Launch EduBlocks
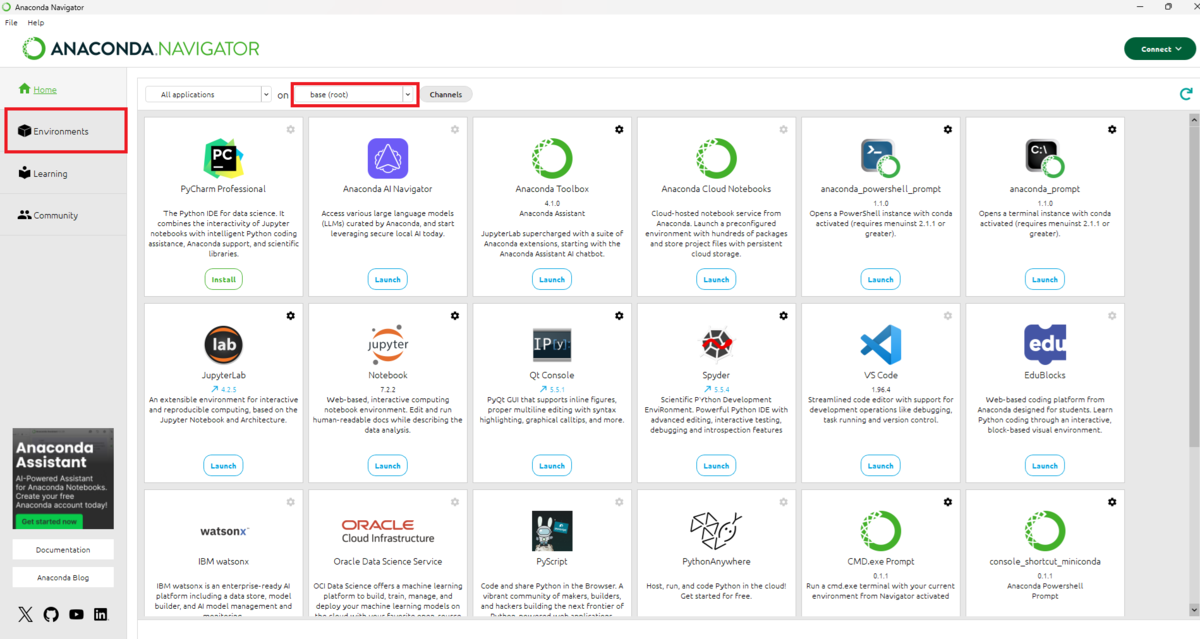The width and height of the screenshot is (1200, 639). (x=1045, y=465)
